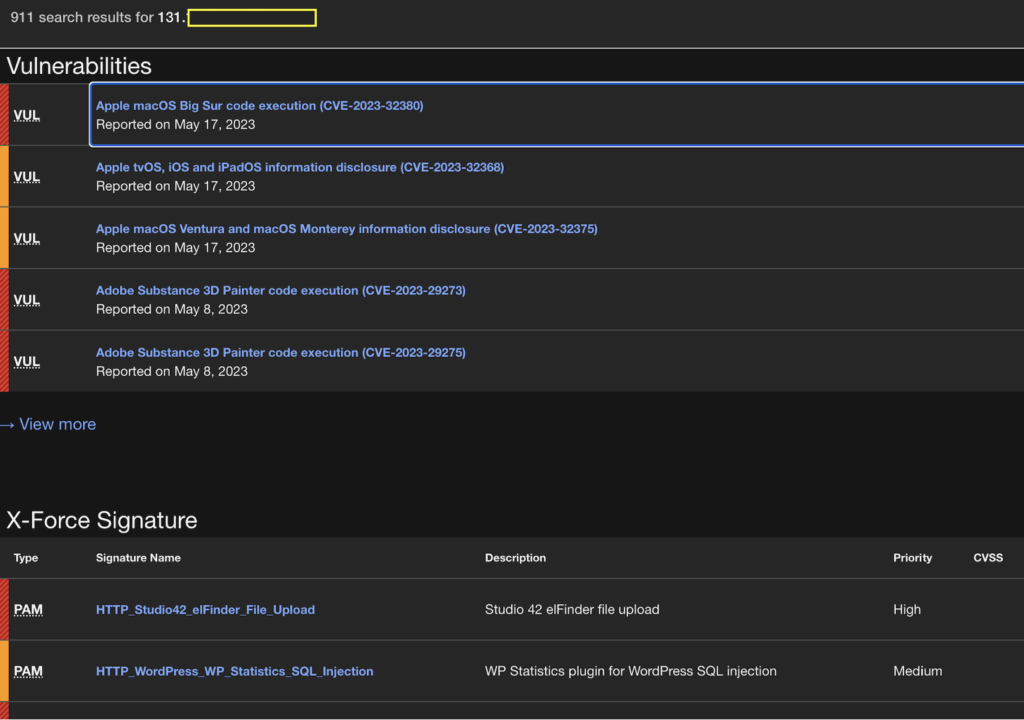Sort by the CVSS column header
Image resolution: width=1024 pixels, height=720 pixels.
[988, 558]
